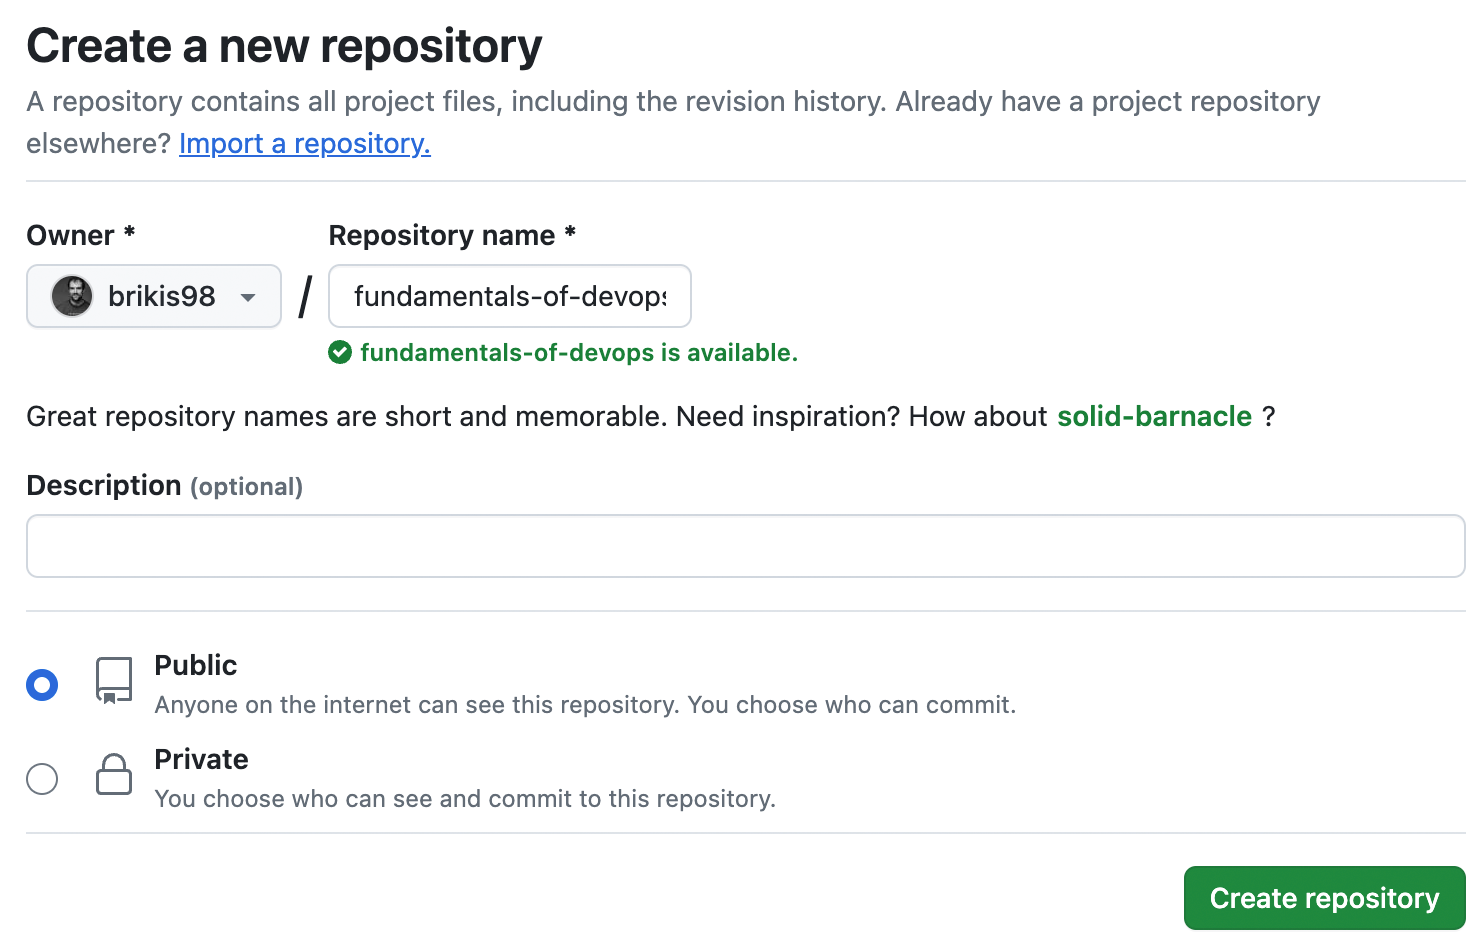The width and height of the screenshot is (1483, 941).
Task: Click the 'Repository name *' label
Action: [452, 235]
